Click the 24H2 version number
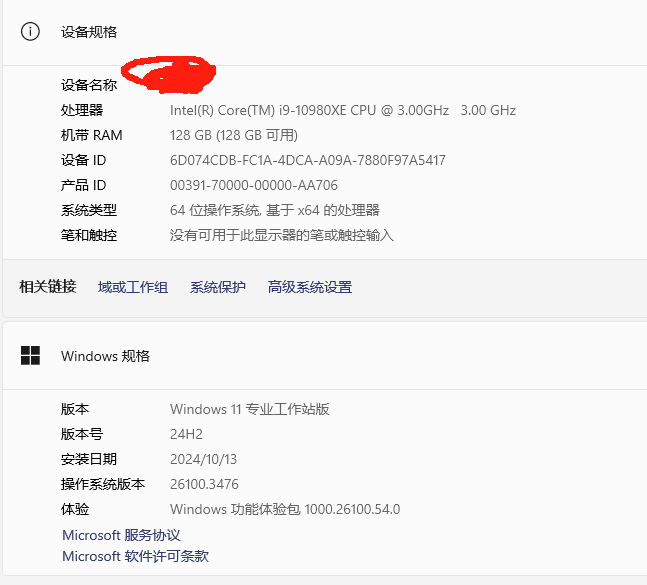This screenshot has width=647, height=585. (x=187, y=434)
